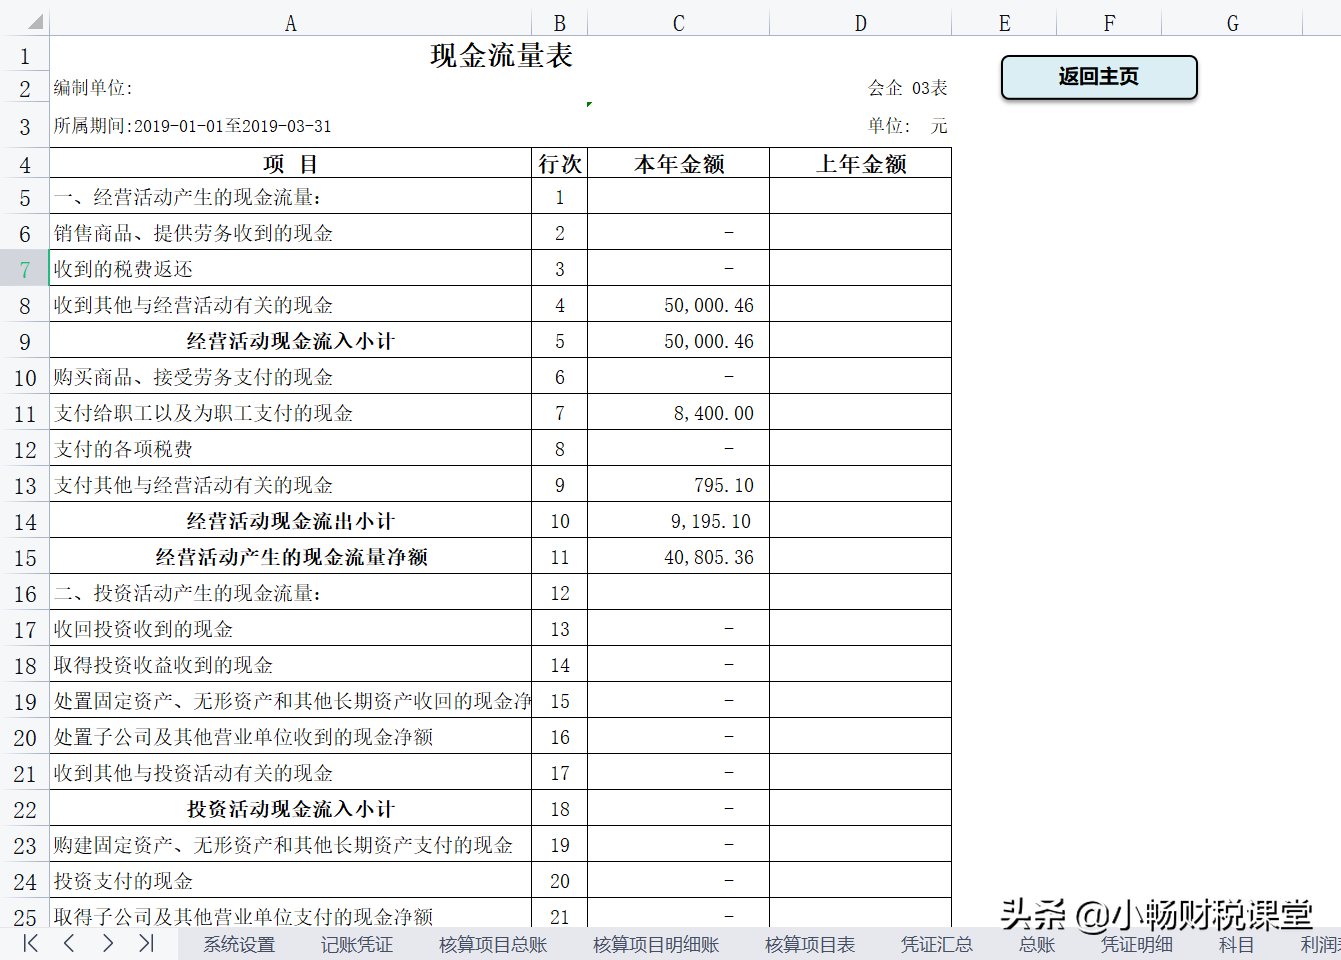The width and height of the screenshot is (1341, 960).
Task: Switch to the 总账 sheet
Action: tap(1037, 943)
